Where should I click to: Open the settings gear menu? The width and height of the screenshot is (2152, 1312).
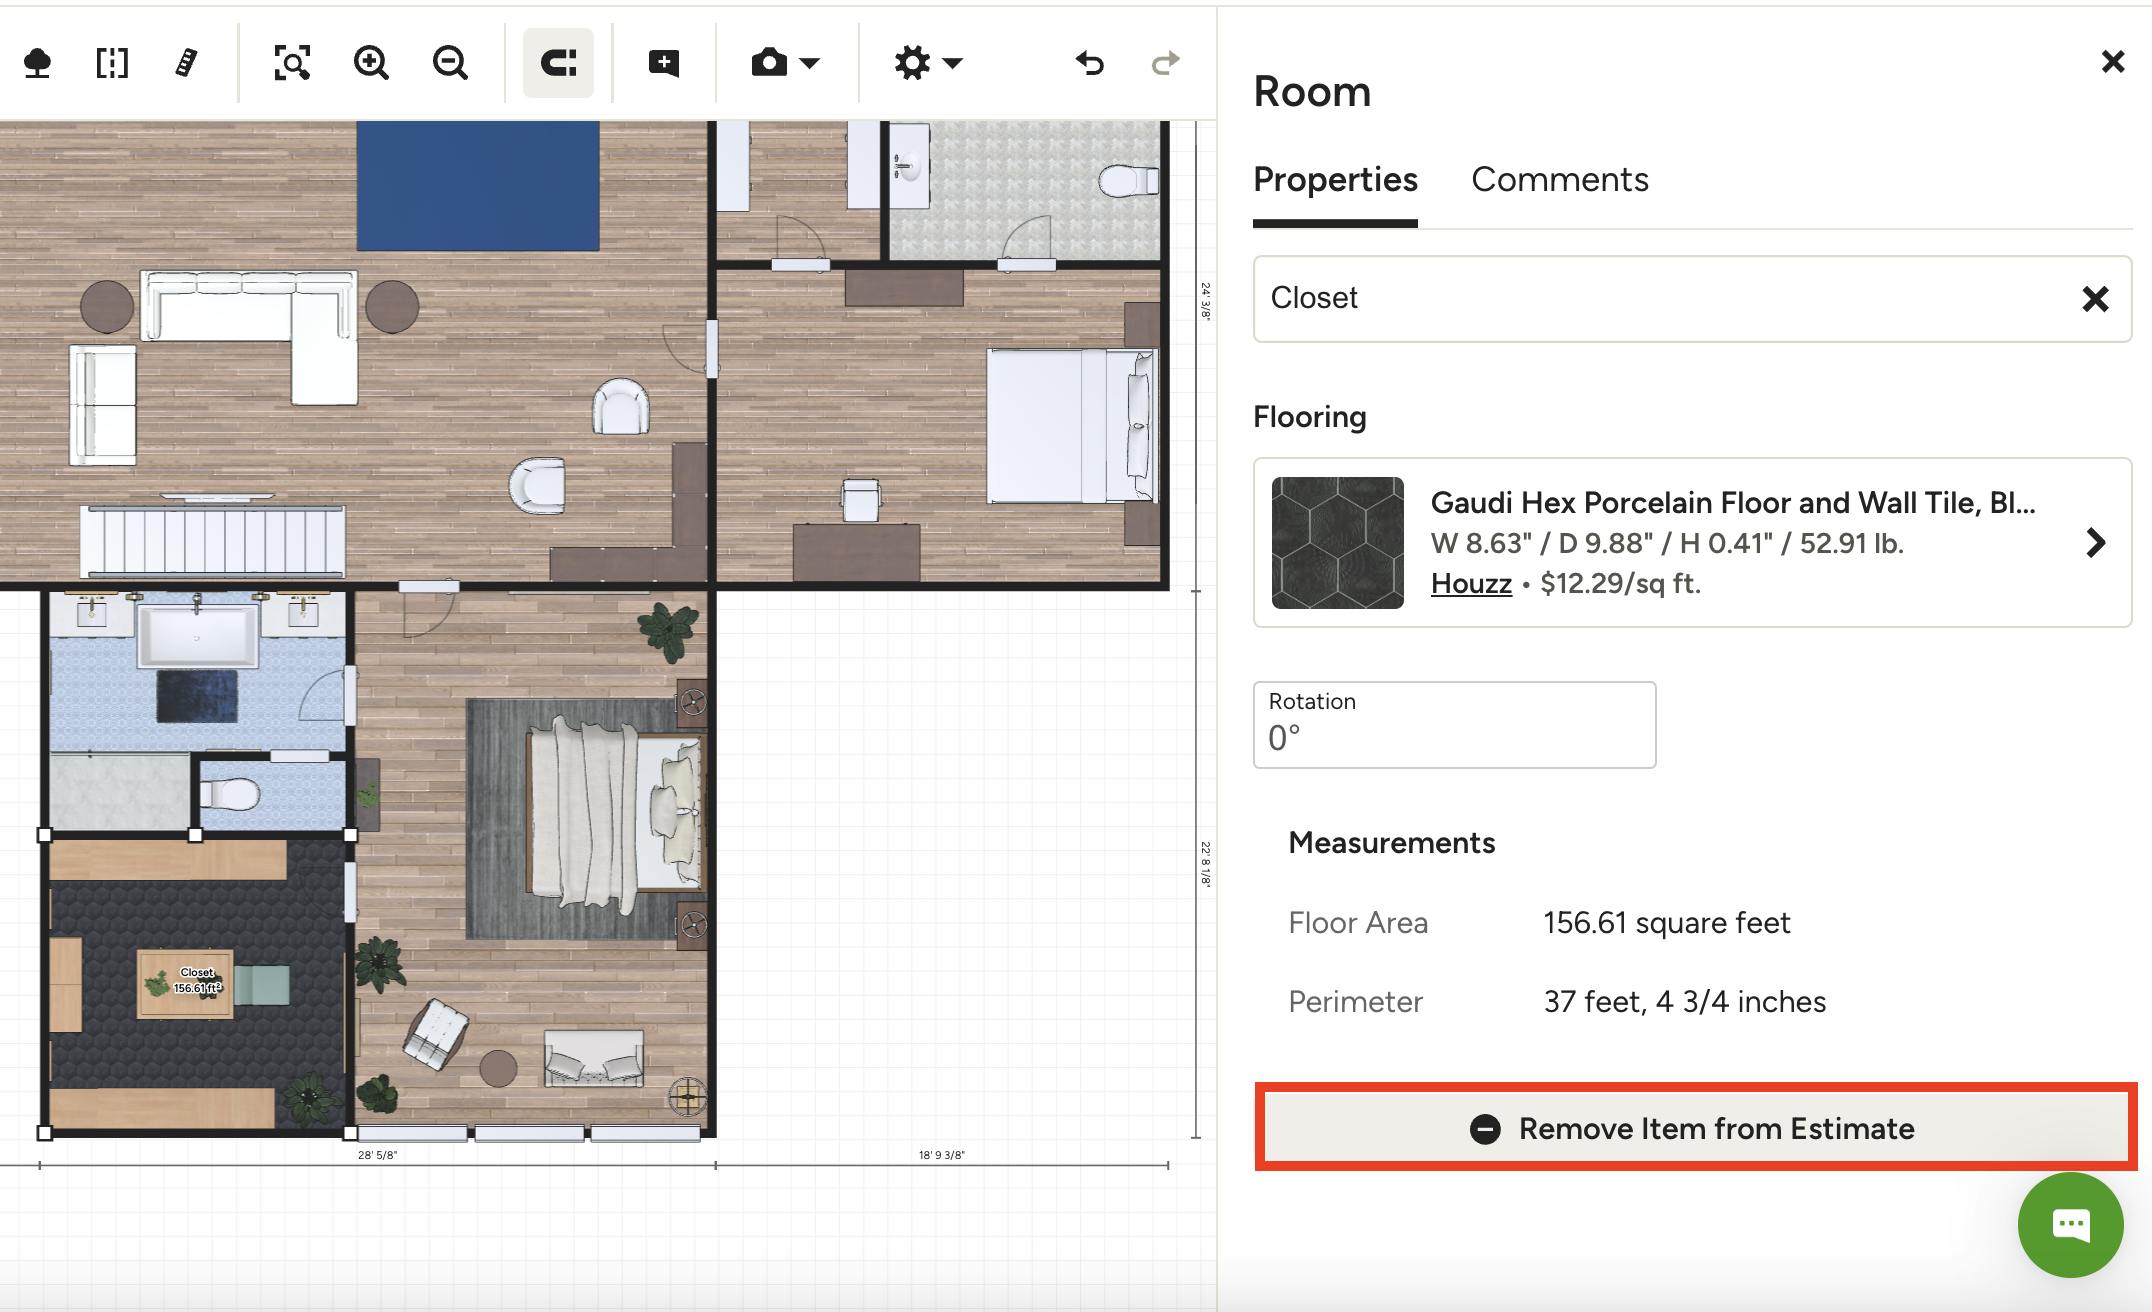[x=911, y=63]
